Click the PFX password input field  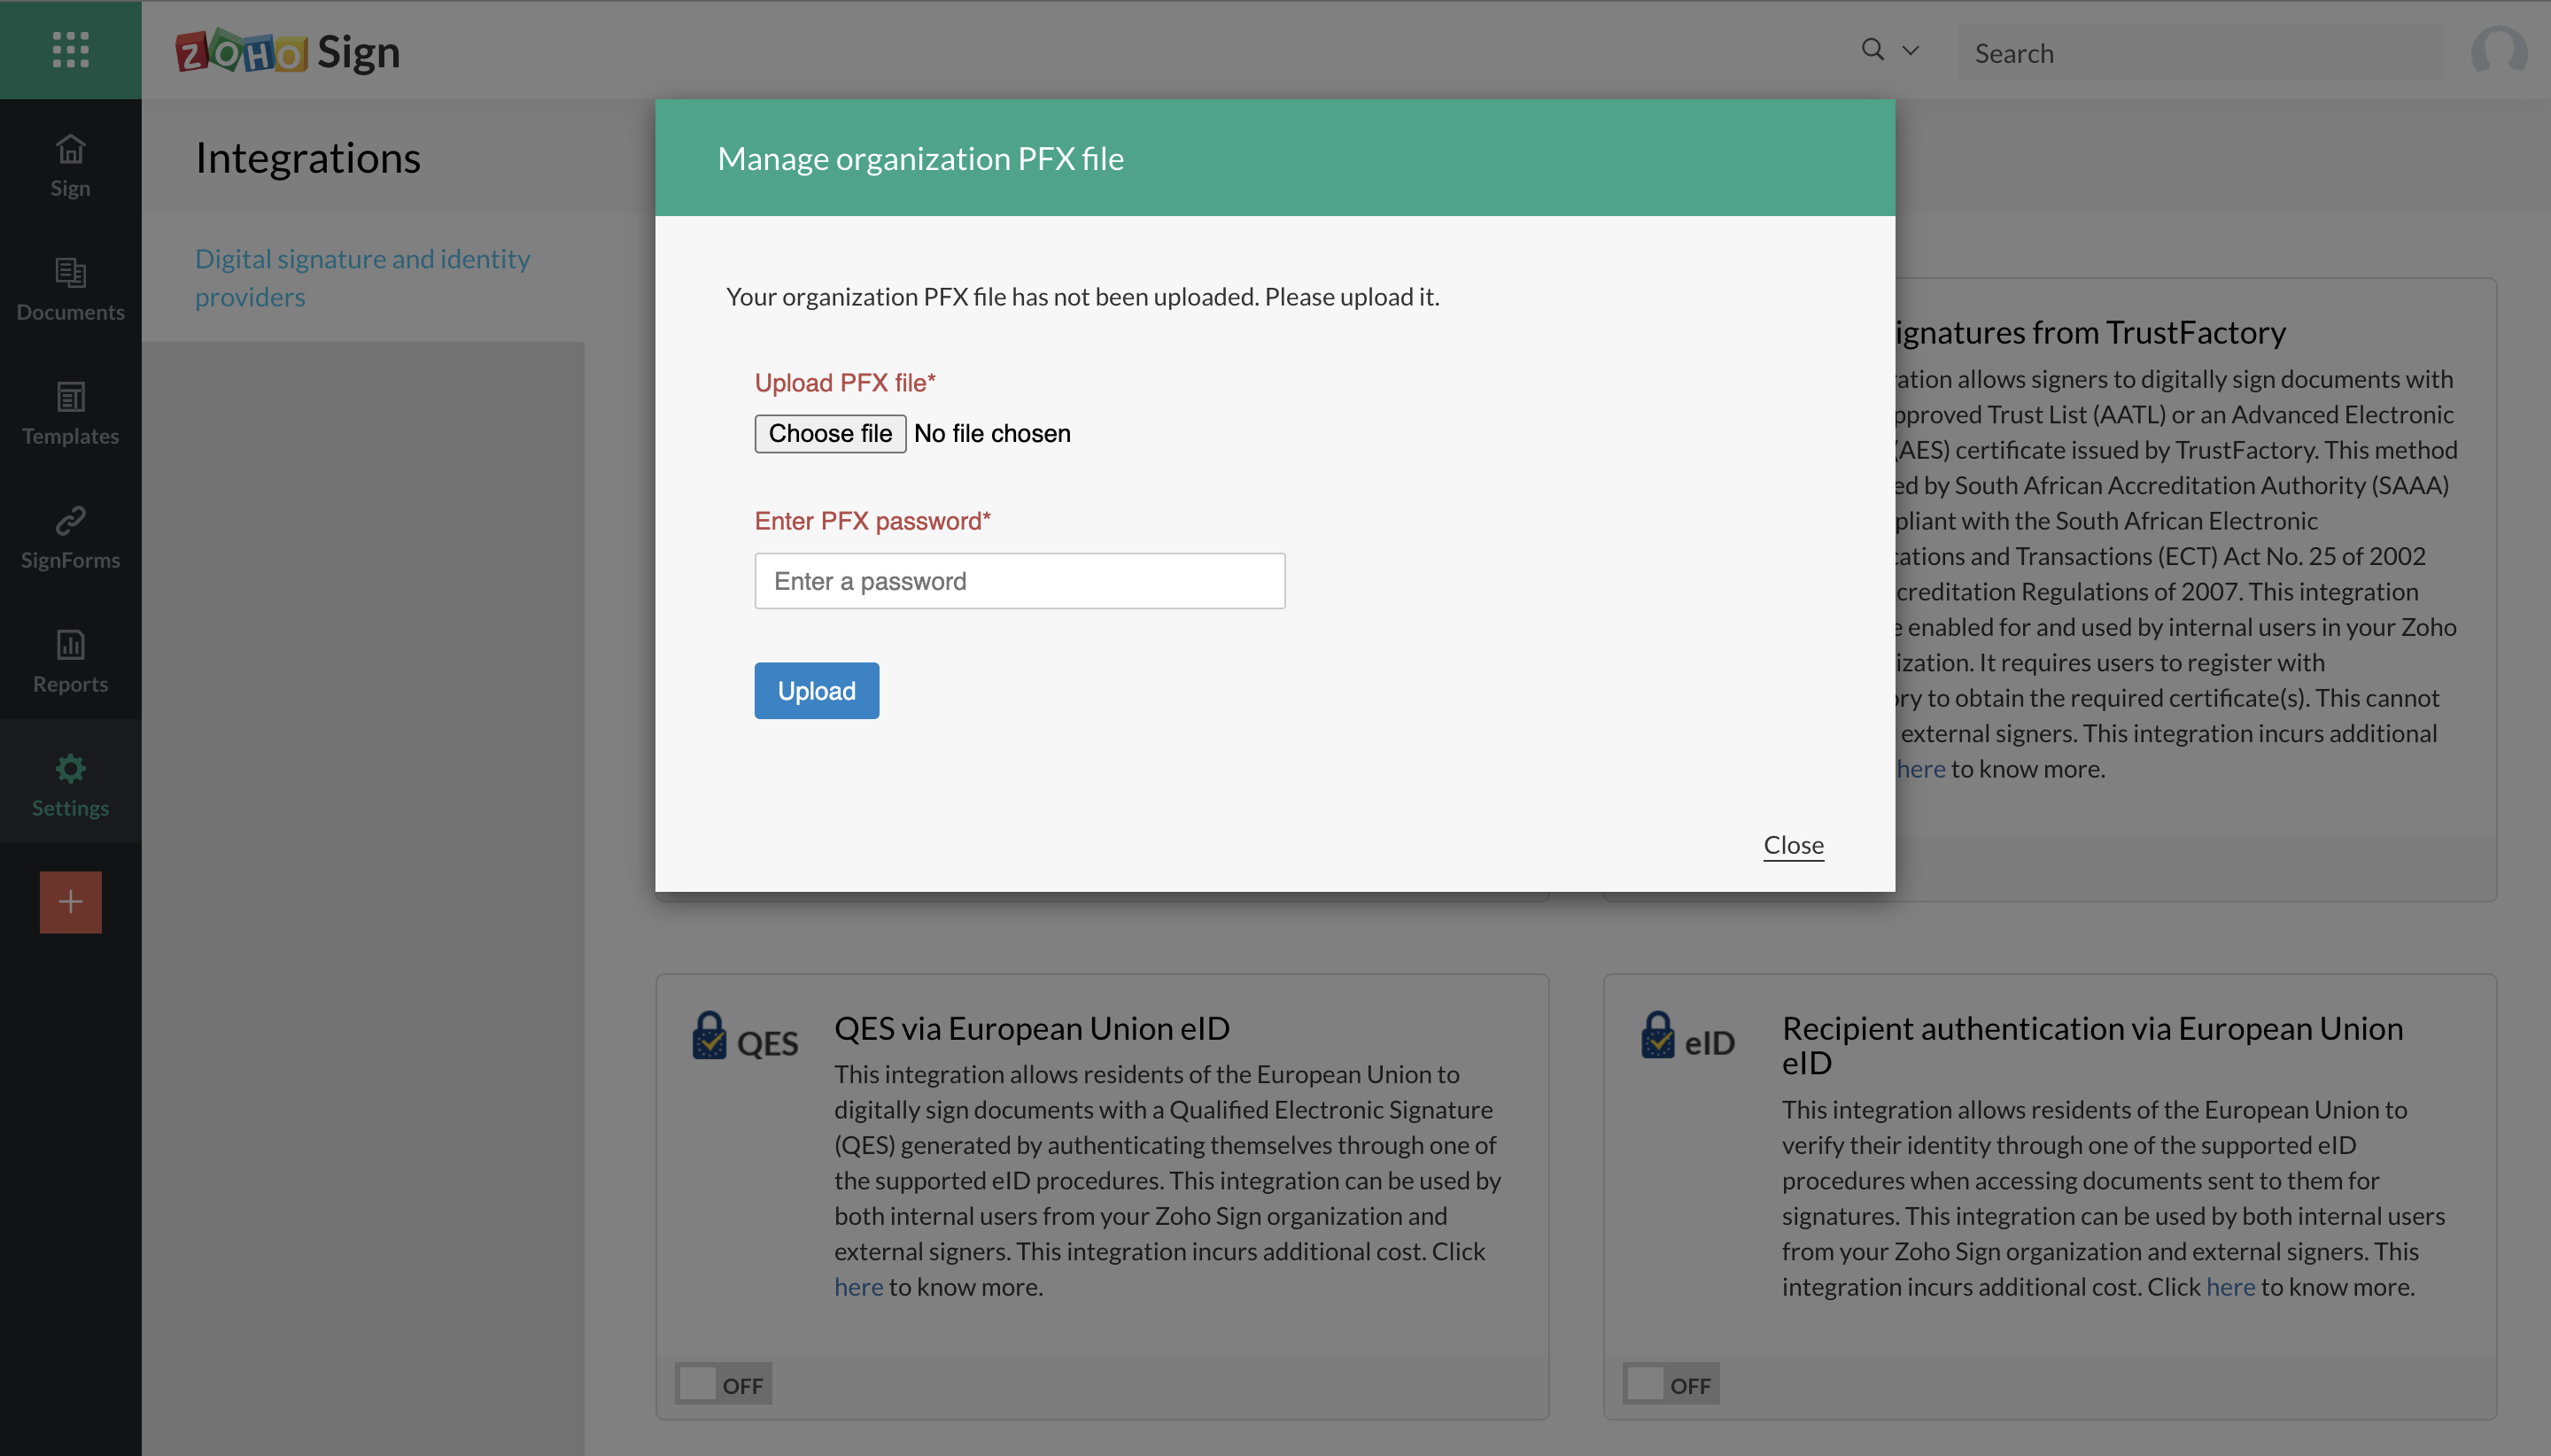click(1019, 581)
